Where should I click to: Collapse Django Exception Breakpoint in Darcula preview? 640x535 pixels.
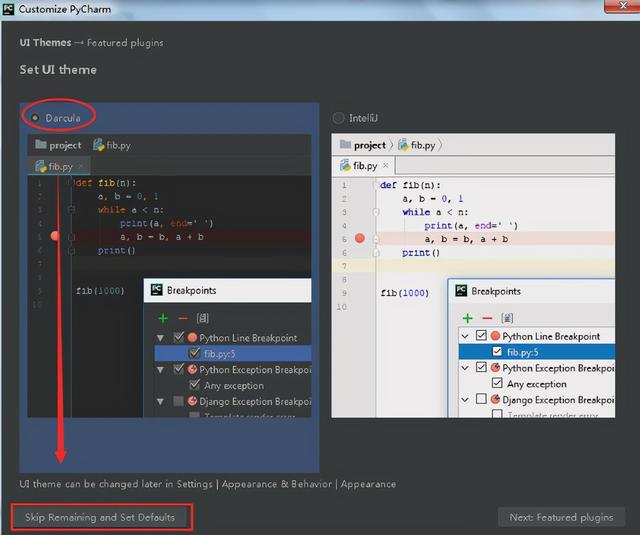(160, 402)
